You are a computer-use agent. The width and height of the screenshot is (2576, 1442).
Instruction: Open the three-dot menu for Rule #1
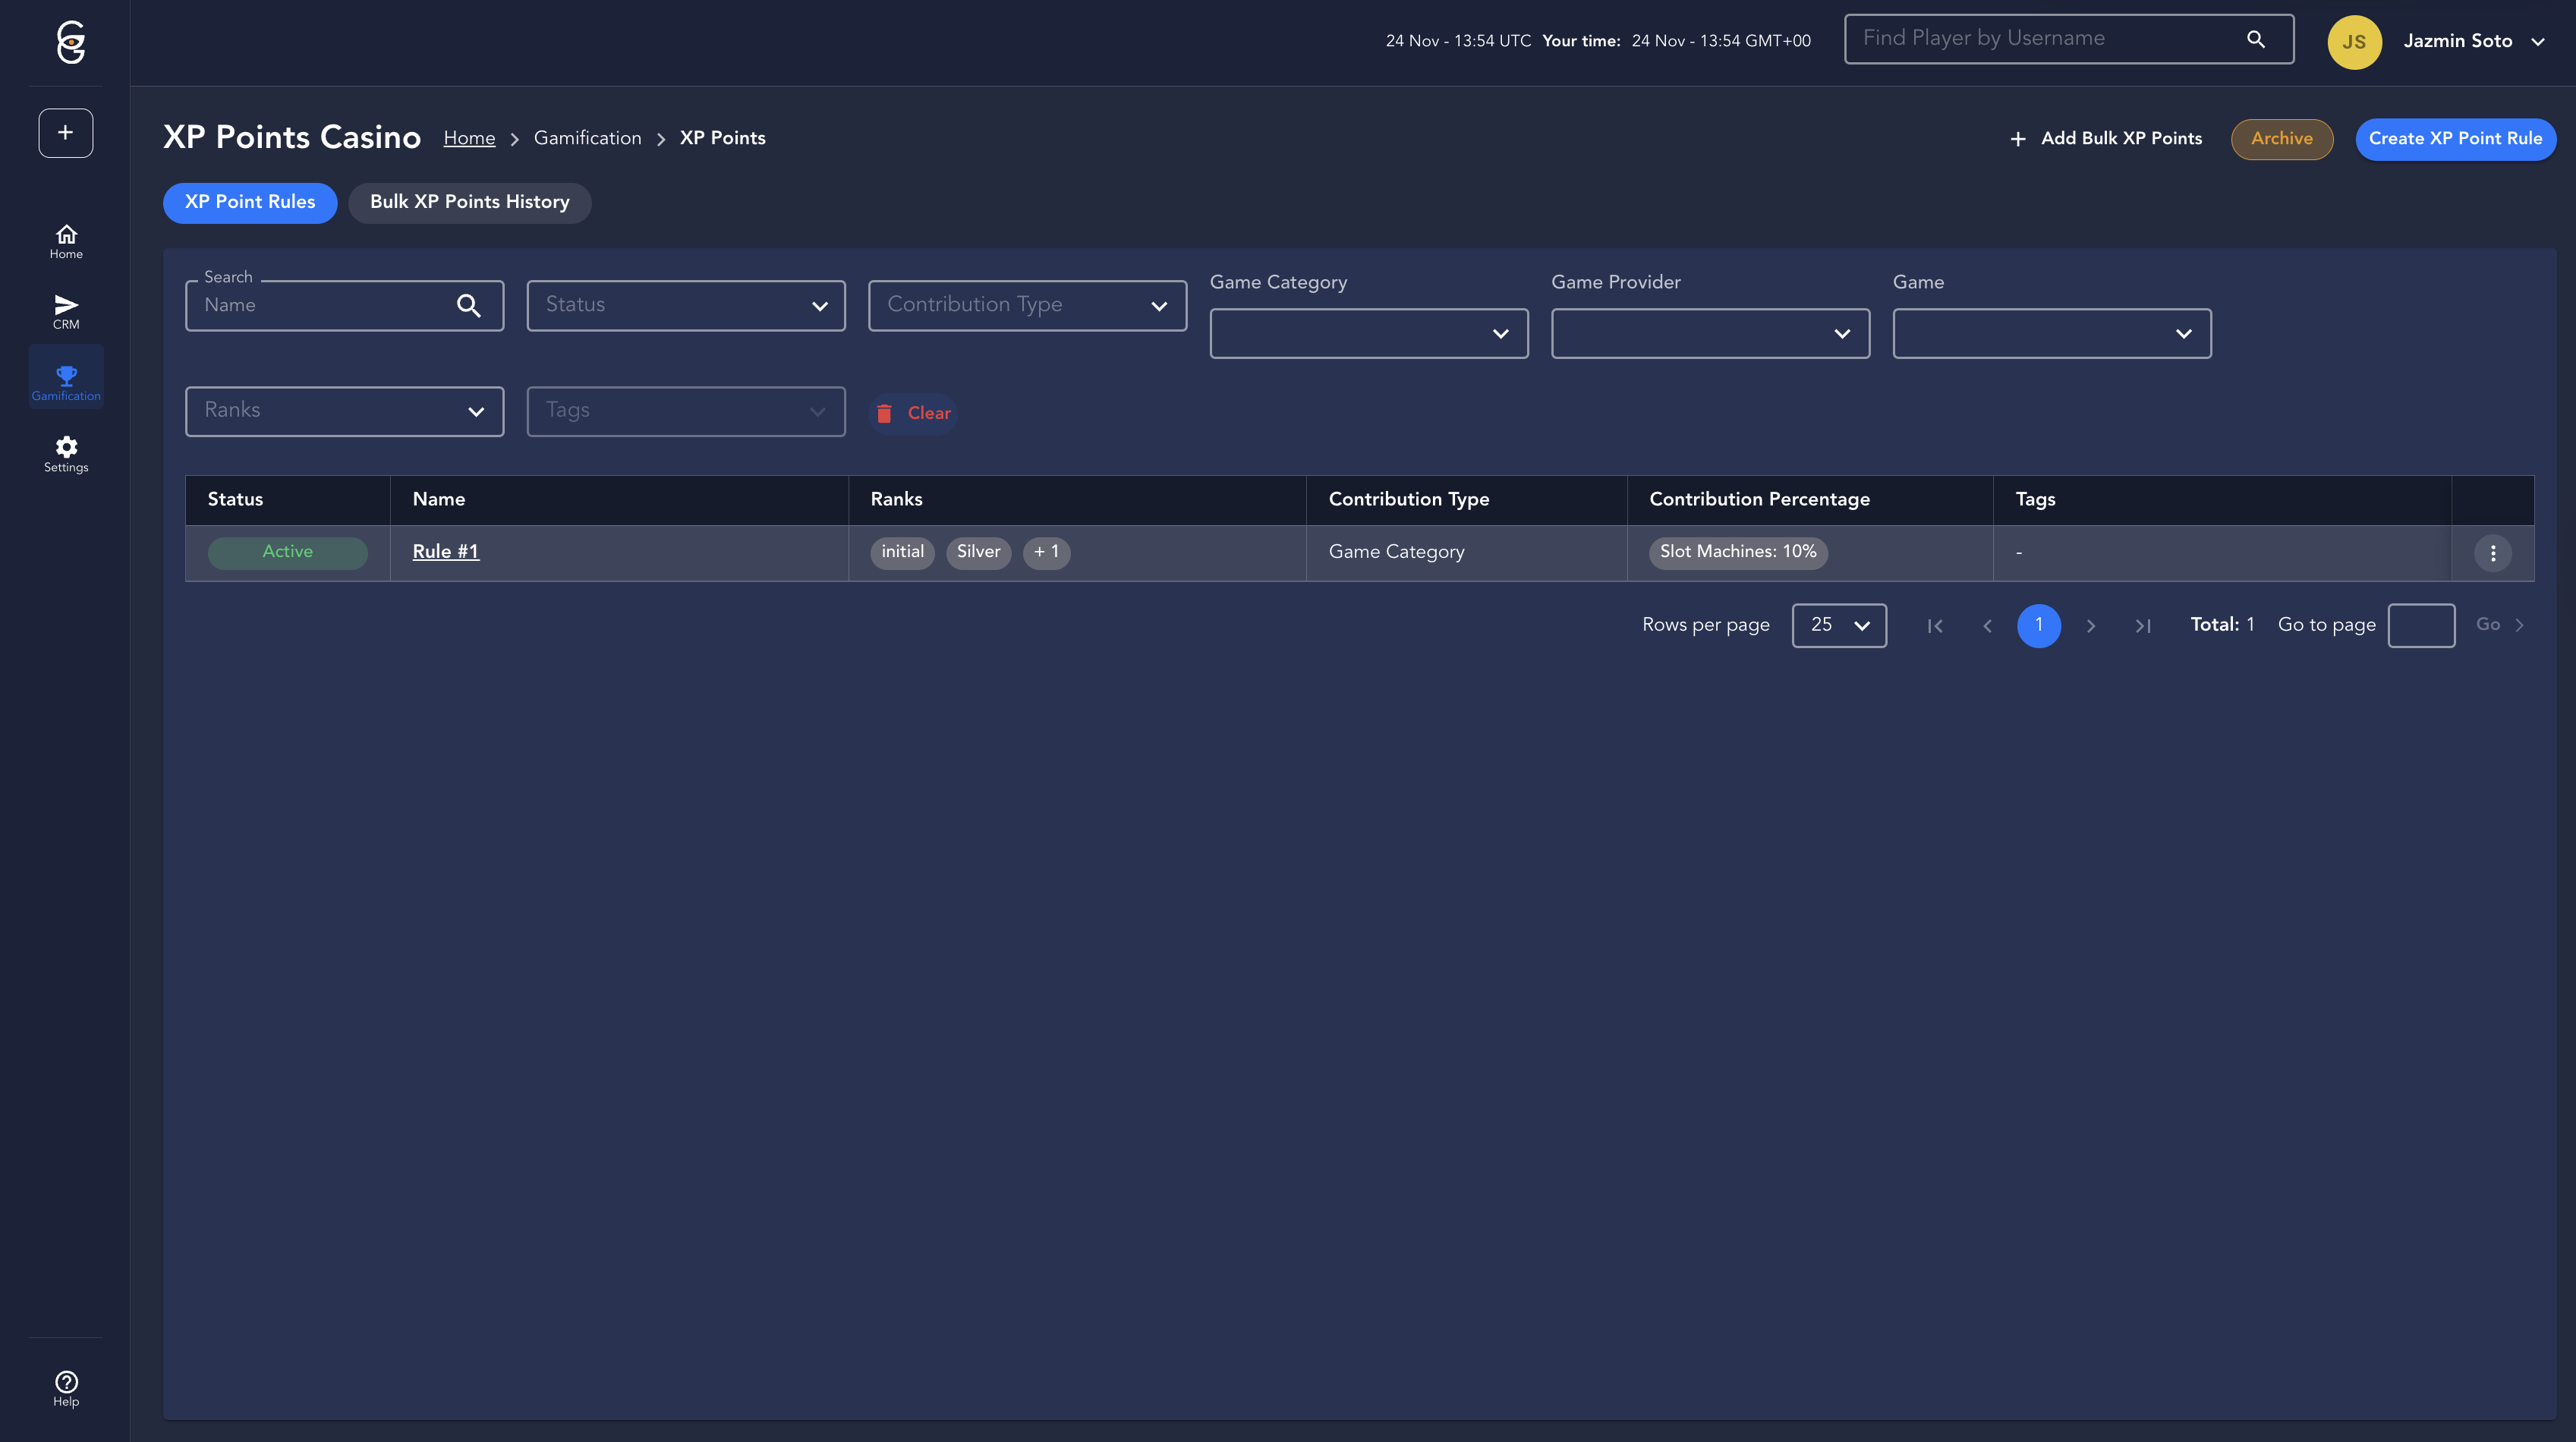(2492, 553)
